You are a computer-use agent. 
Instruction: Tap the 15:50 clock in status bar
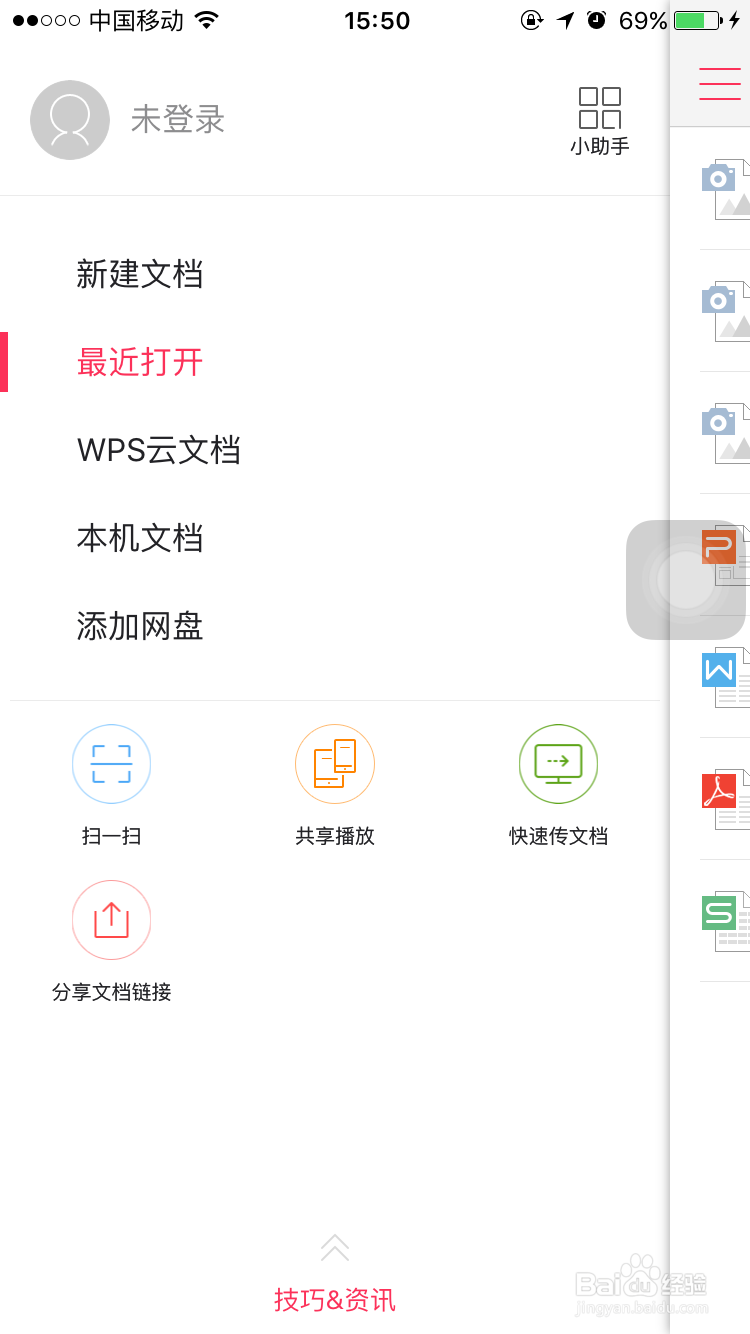point(377,21)
